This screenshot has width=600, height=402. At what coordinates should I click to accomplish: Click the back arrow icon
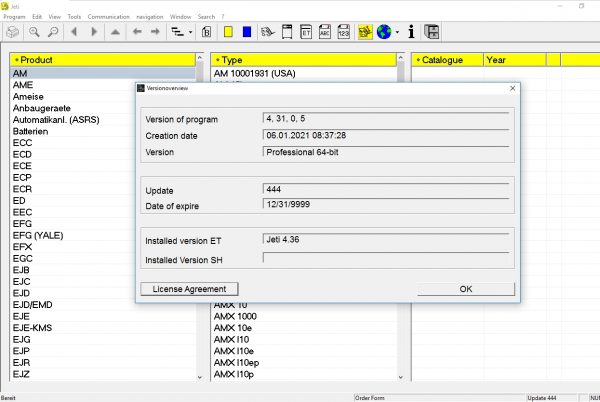click(137, 32)
